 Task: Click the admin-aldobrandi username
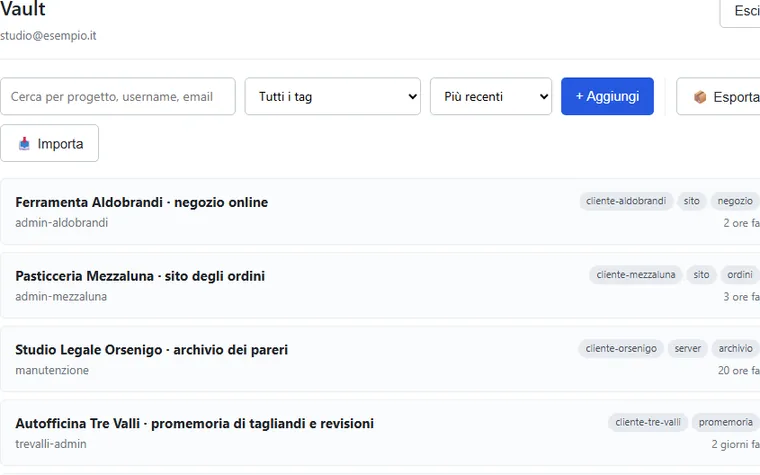(62, 223)
